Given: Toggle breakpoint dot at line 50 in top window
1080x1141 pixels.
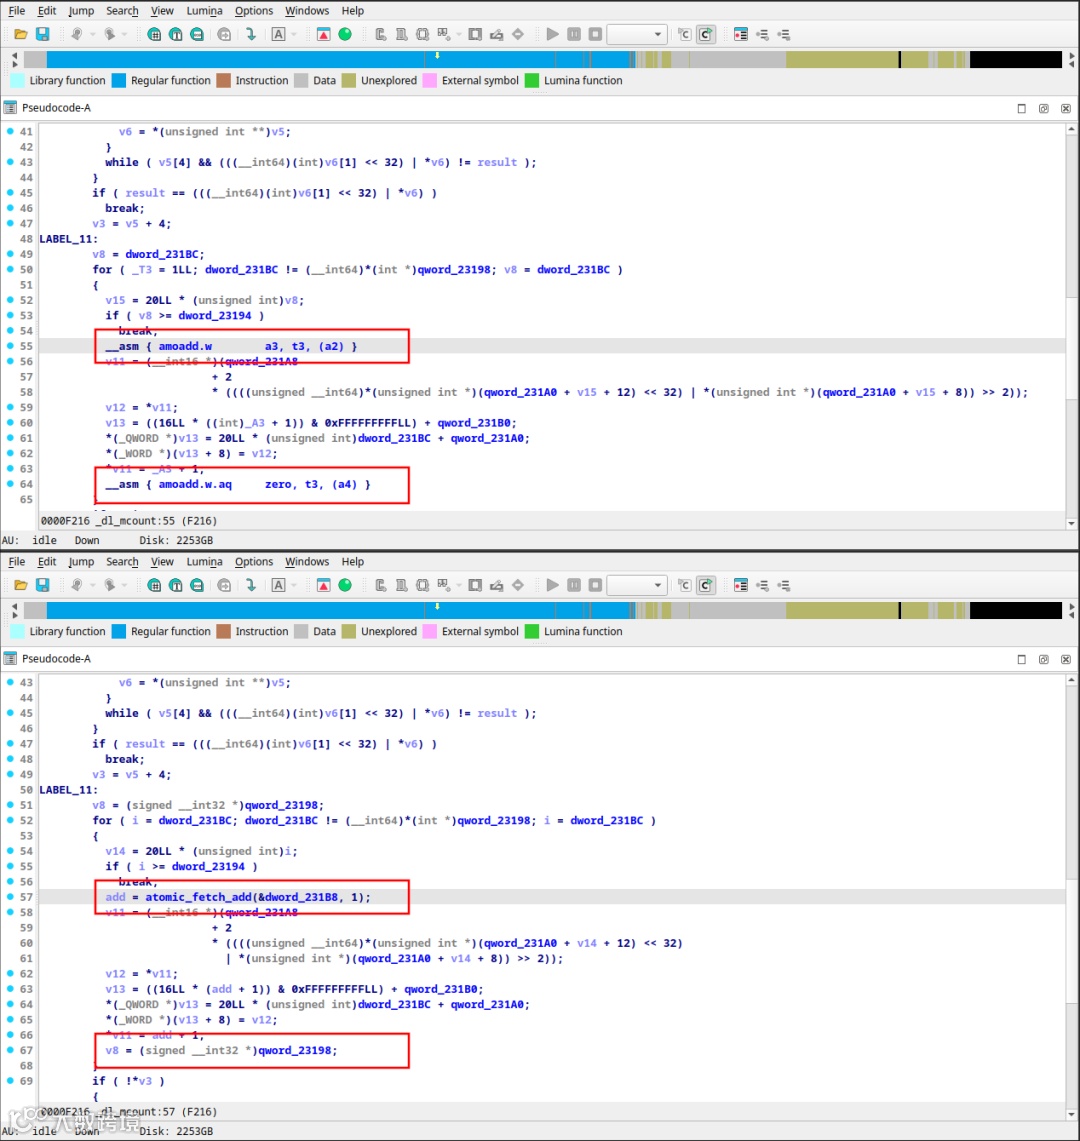Looking at the screenshot, I should [10, 269].
